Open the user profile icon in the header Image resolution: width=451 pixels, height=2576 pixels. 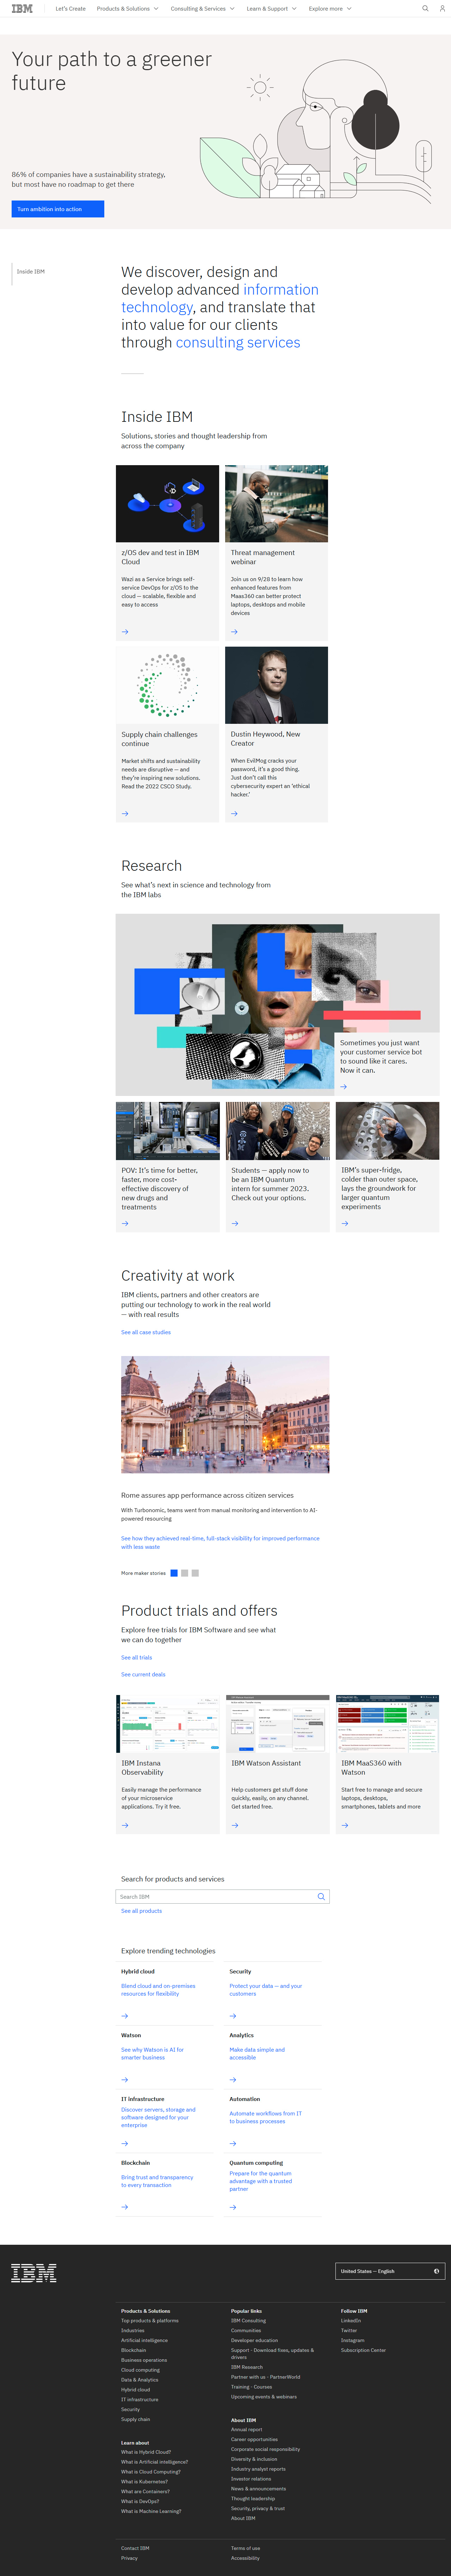click(442, 8)
